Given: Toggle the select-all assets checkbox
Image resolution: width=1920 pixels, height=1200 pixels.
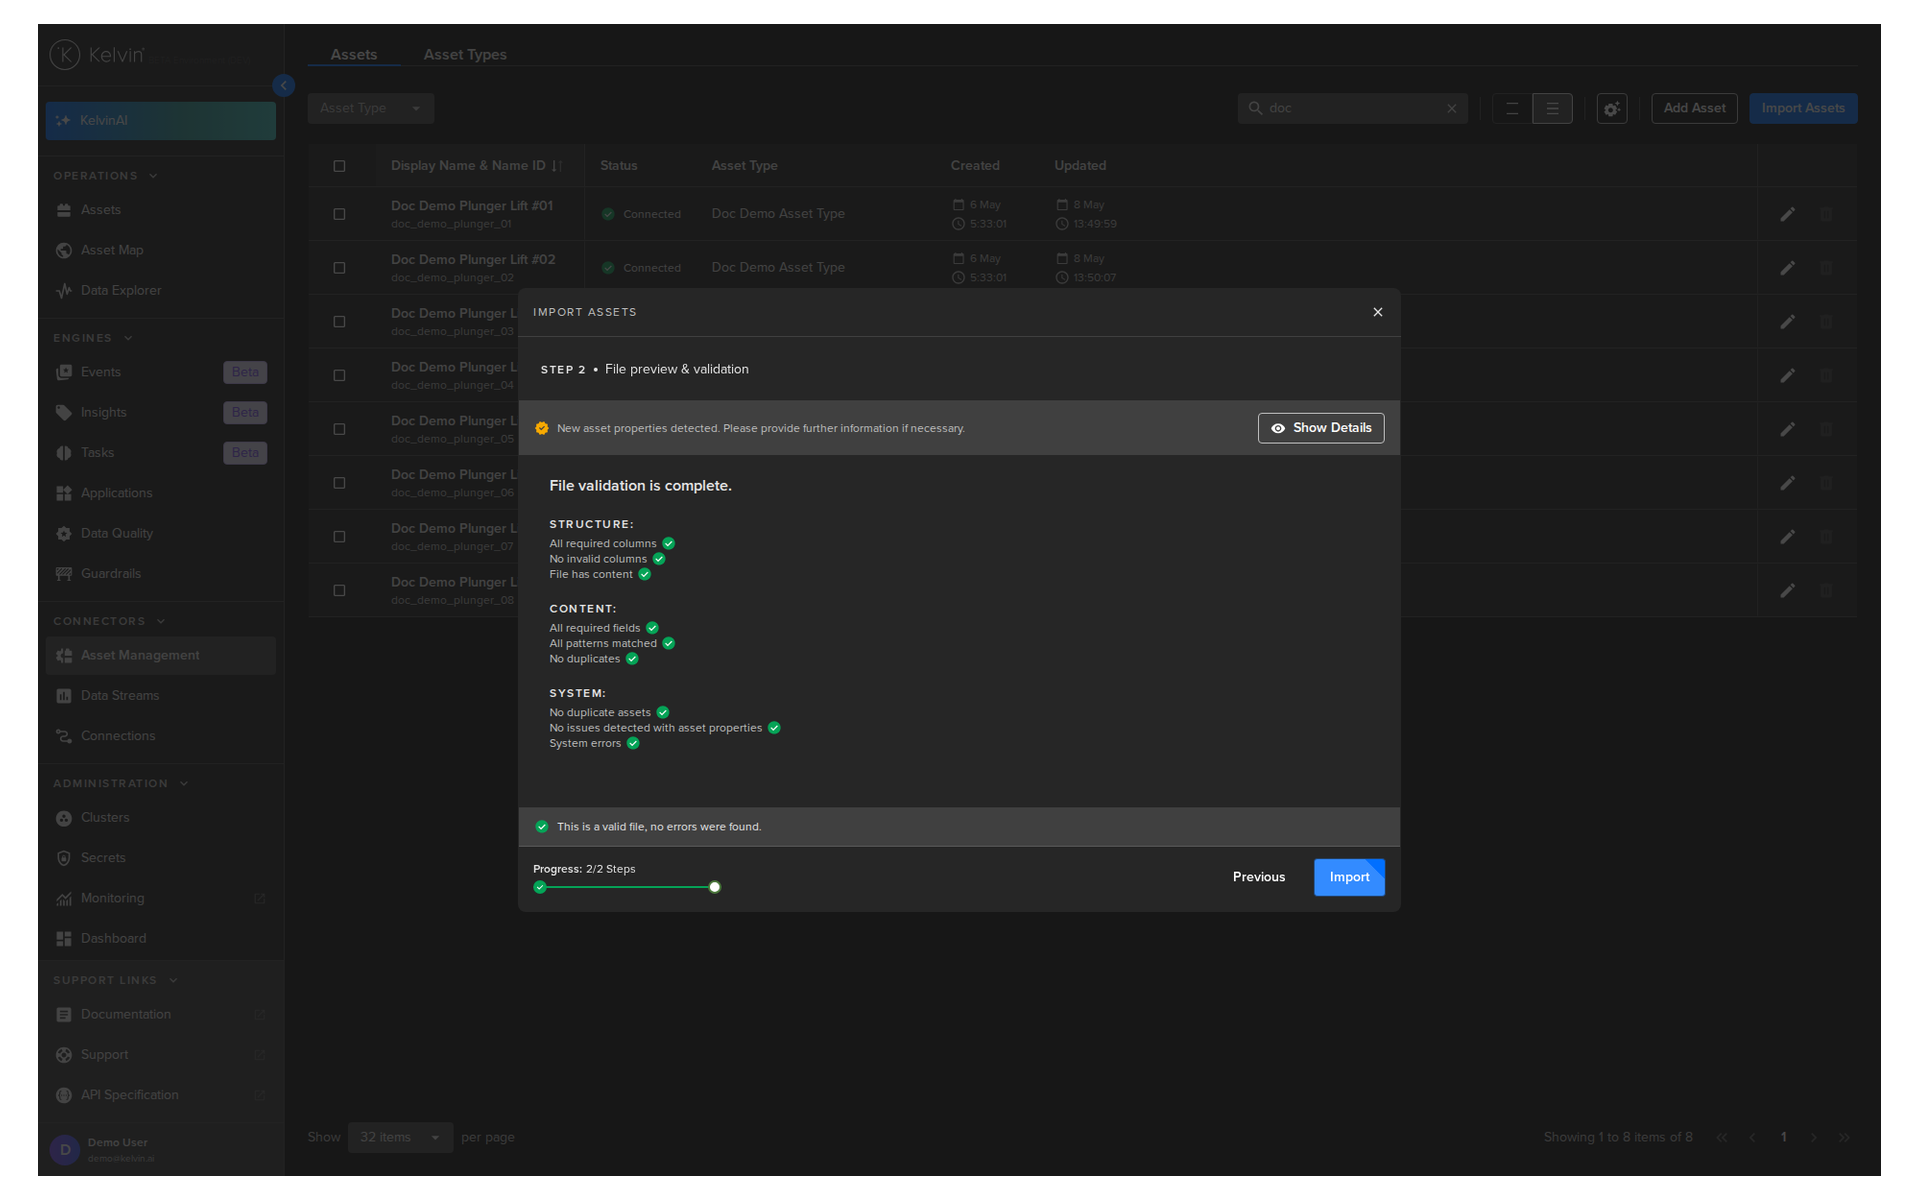Looking at the screenshot, I should pos(339,166).
